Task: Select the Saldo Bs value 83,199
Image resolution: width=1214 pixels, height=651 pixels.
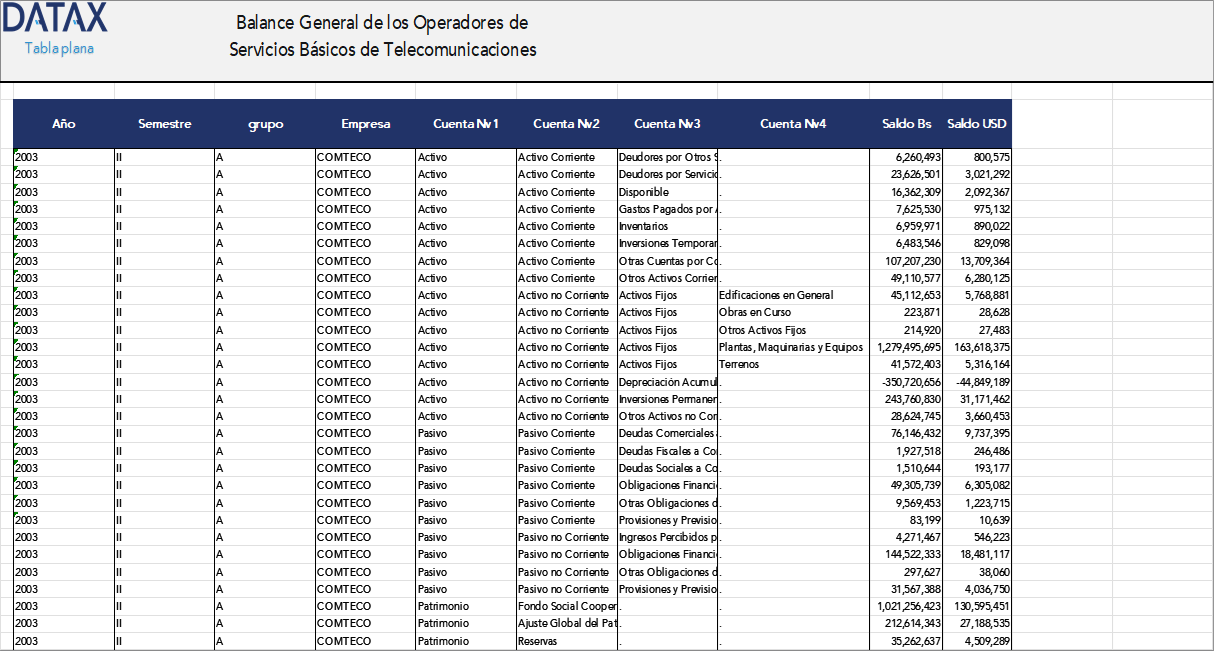Action: (x=907, y=520)
